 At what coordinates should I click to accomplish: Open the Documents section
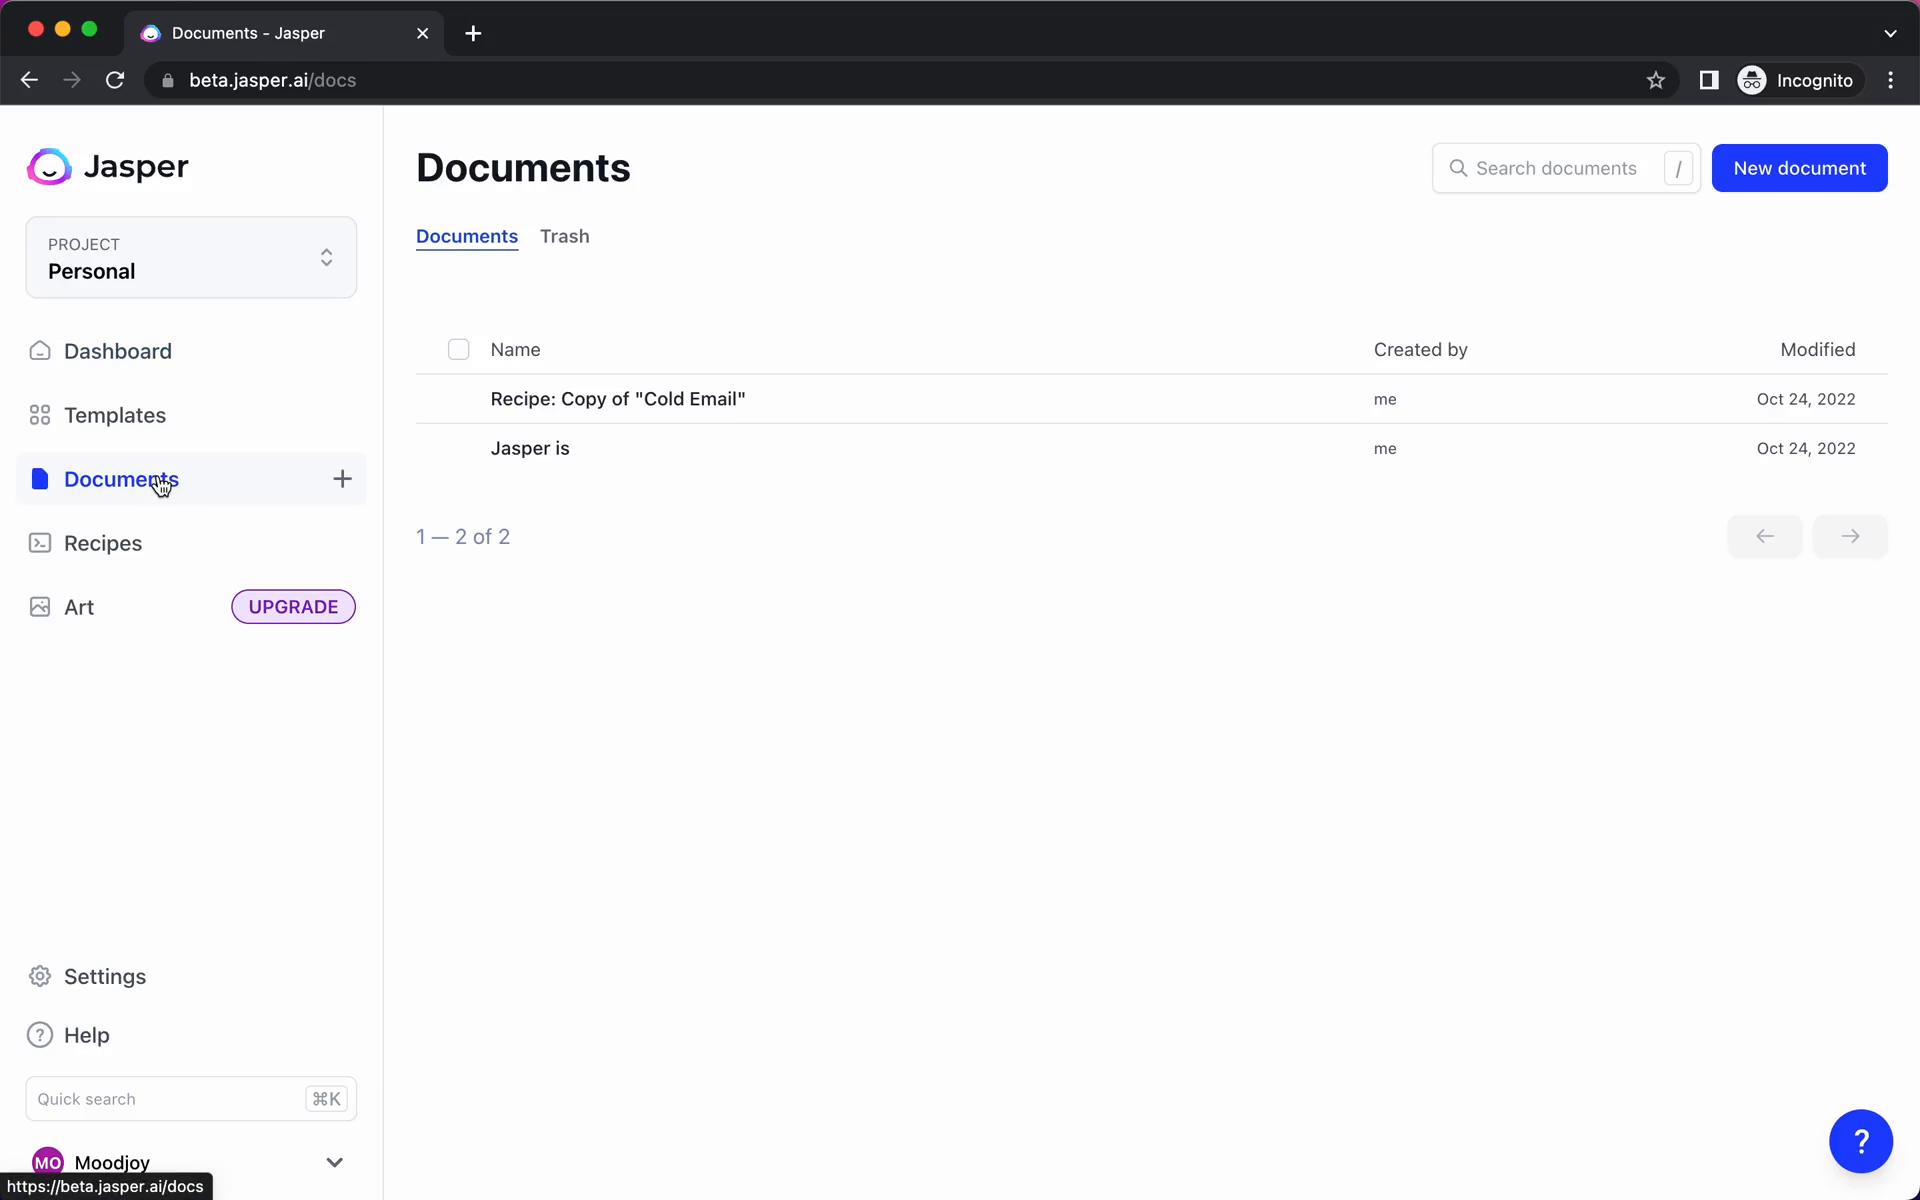coord(122,478)
